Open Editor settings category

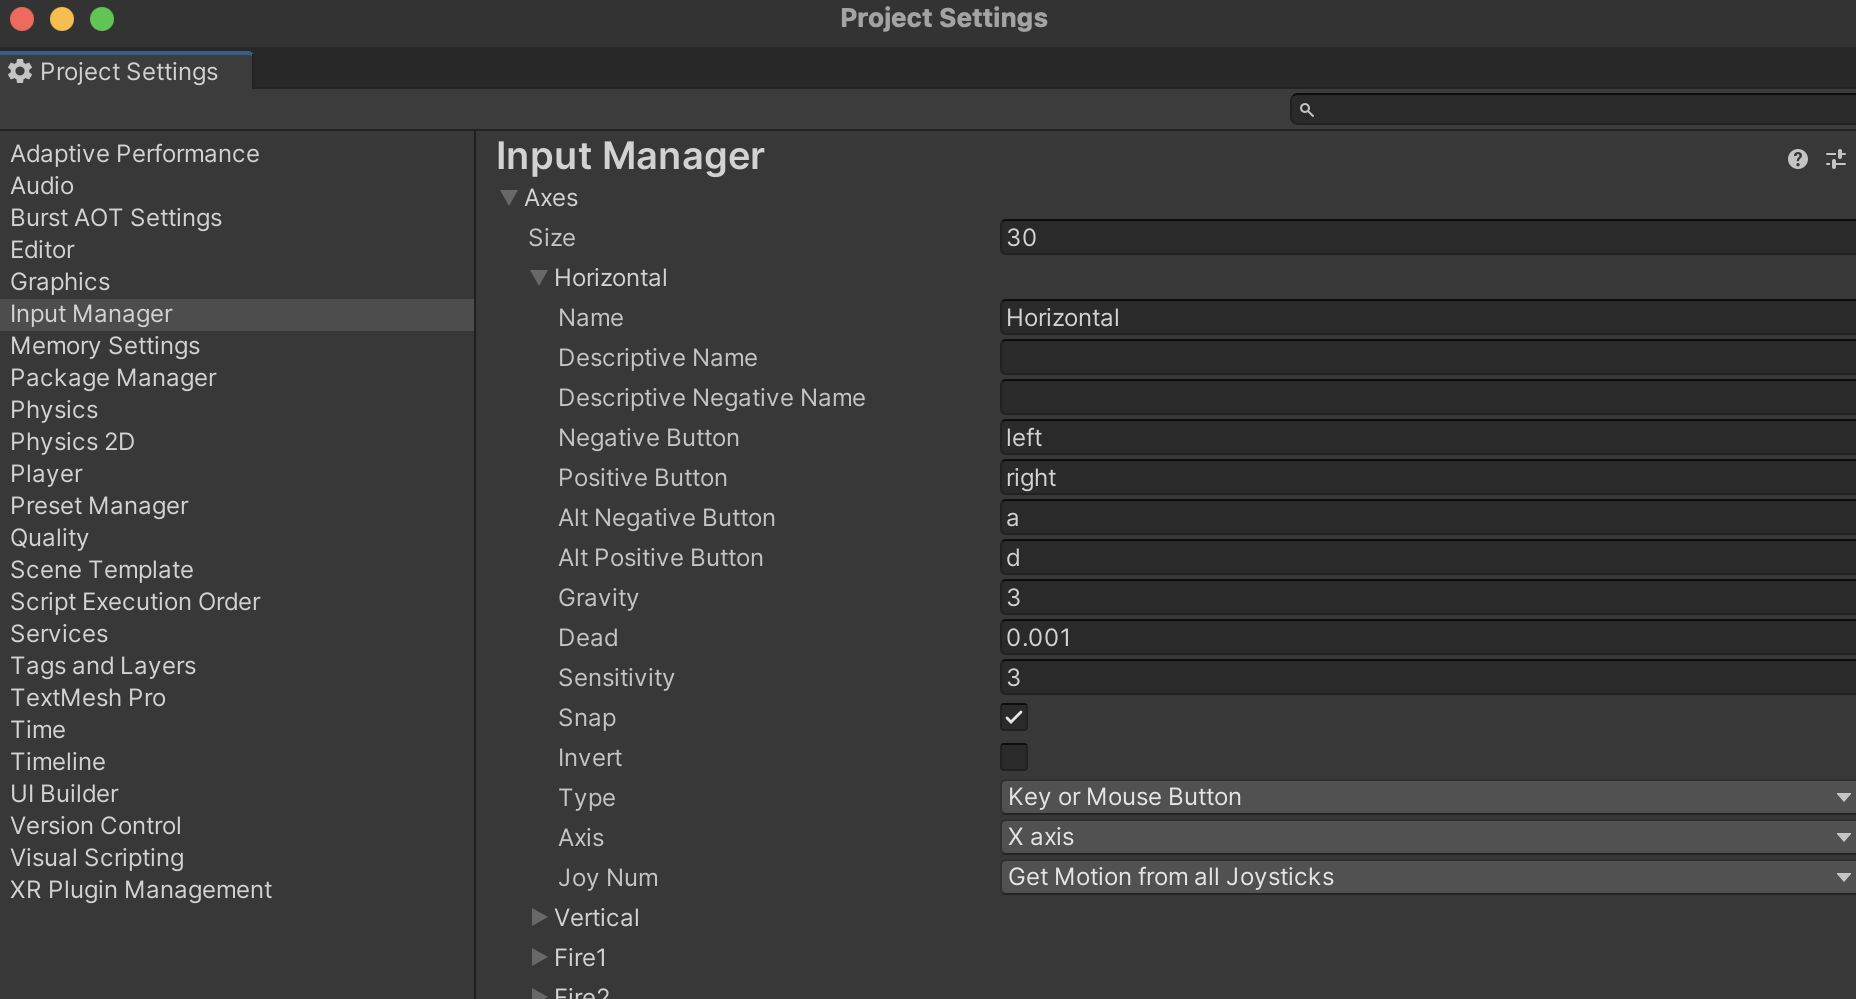click(x=42, y=250)
